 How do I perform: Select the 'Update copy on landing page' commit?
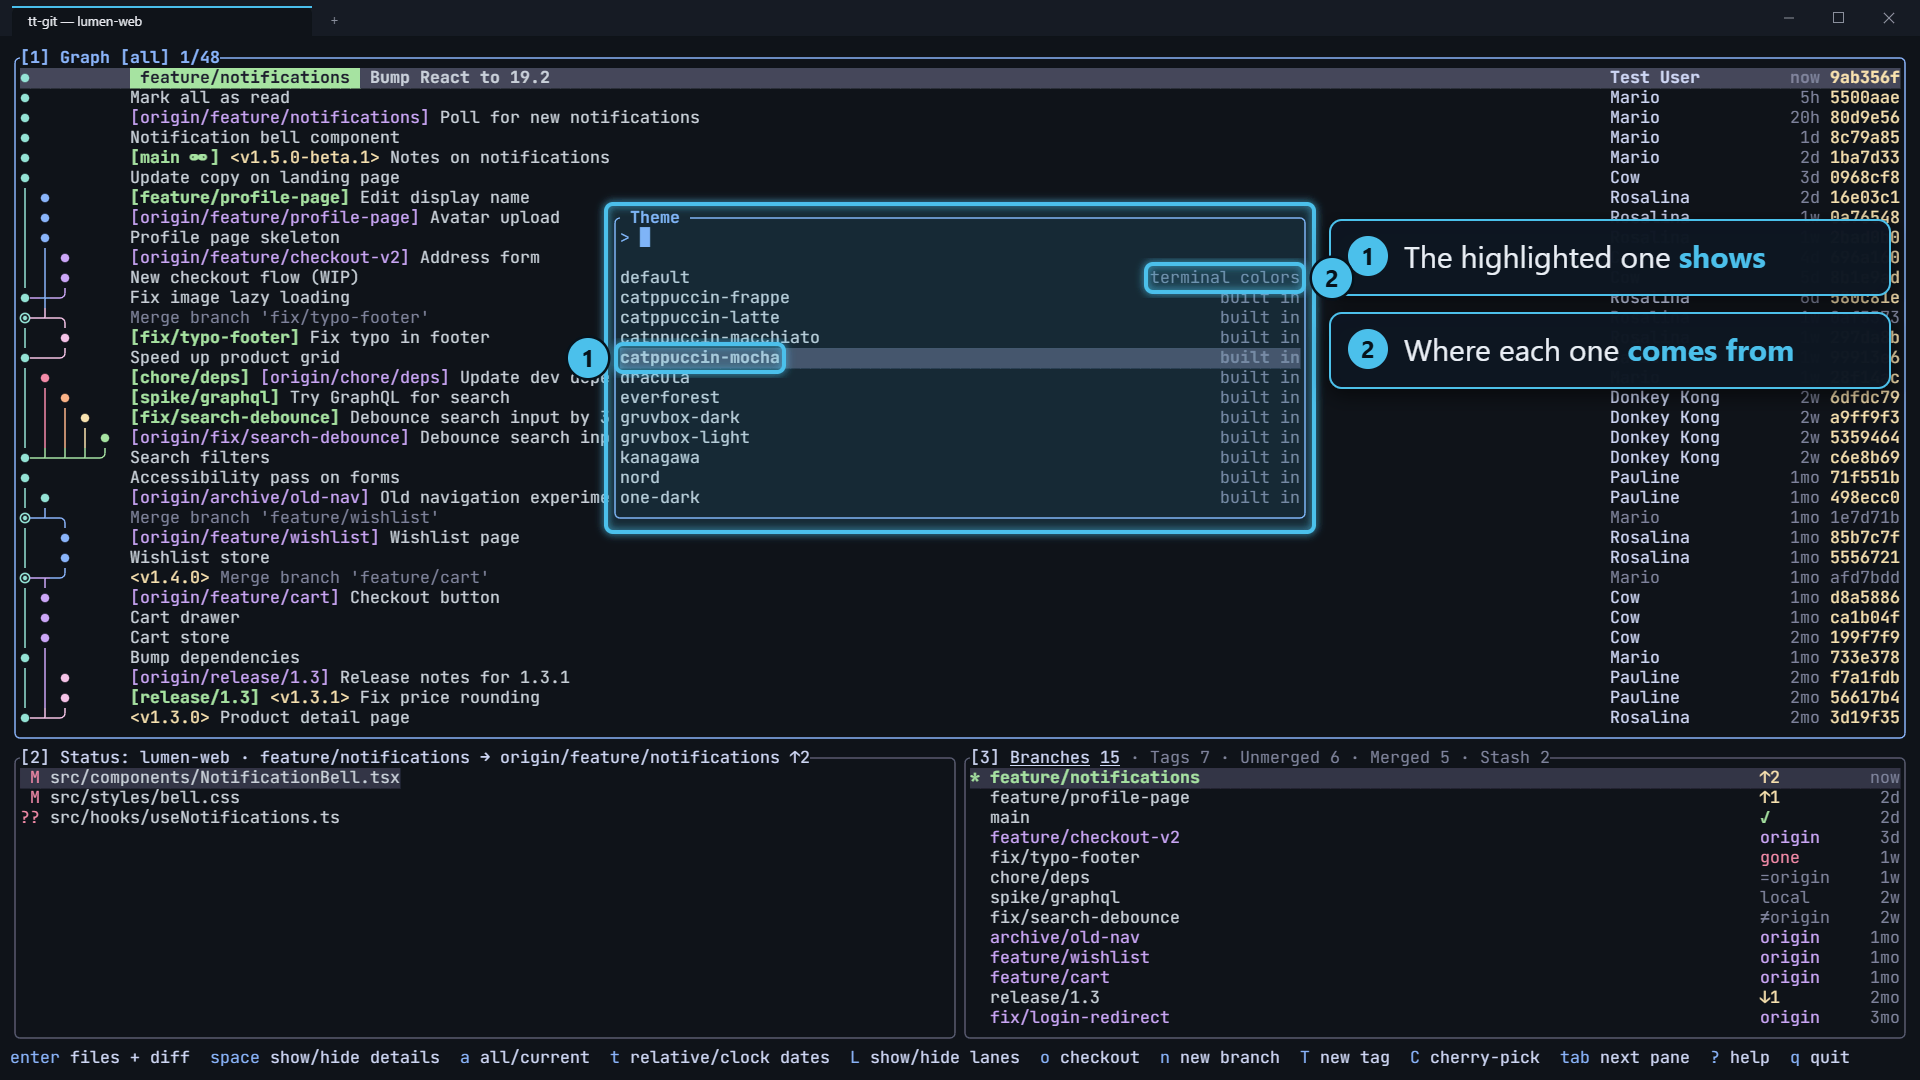pos(960,177)
